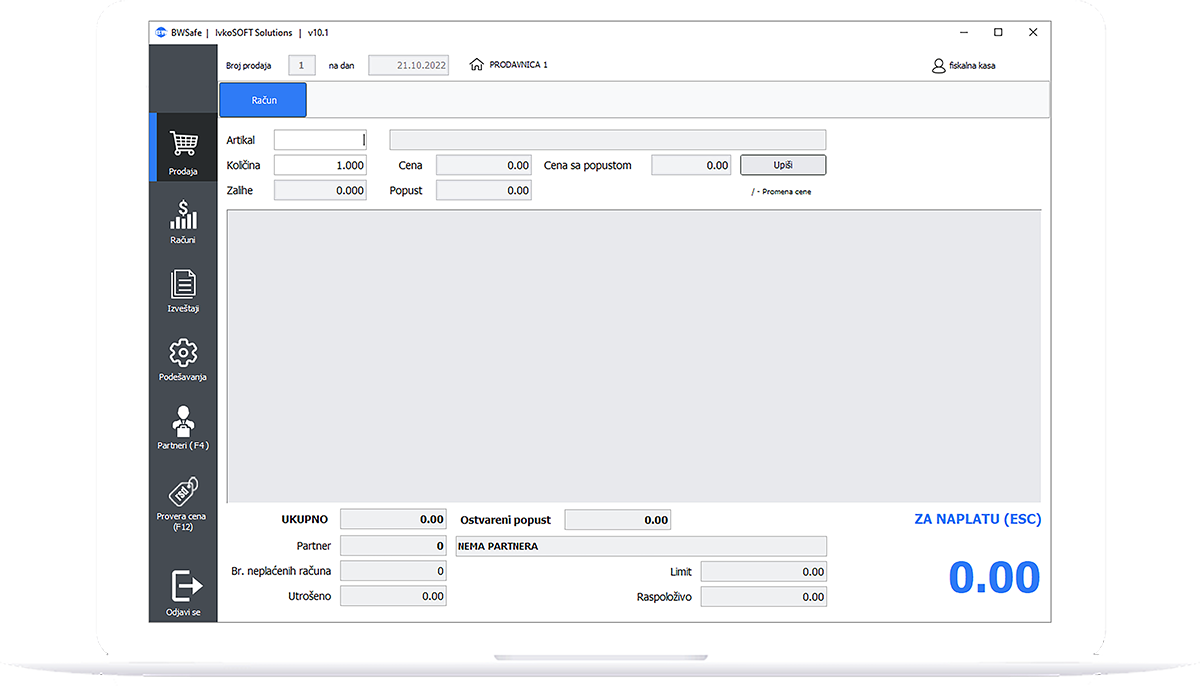Click the fiskalna kasa user icon
1200x686 pixels.
(x=938, y=66)
